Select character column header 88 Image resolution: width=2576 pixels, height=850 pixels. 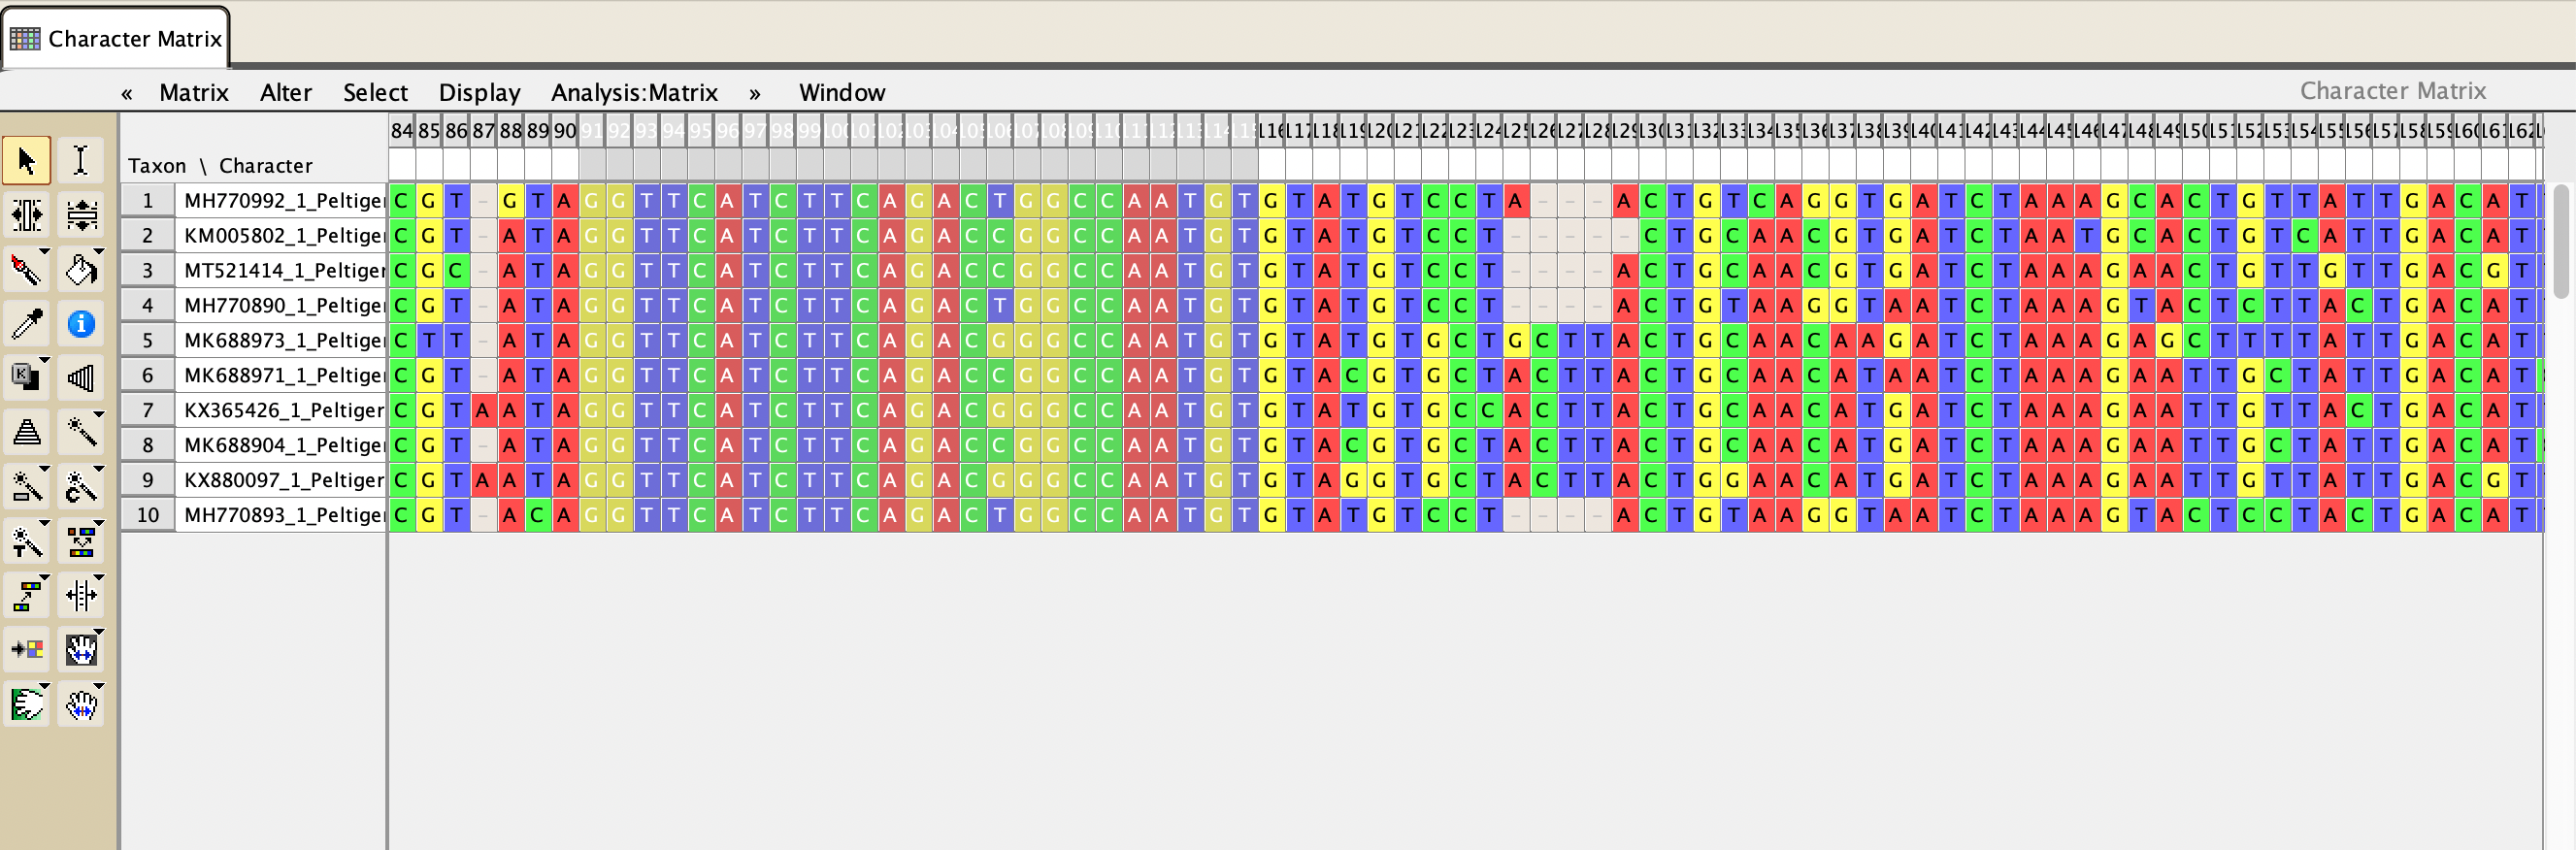coord(511,131)
